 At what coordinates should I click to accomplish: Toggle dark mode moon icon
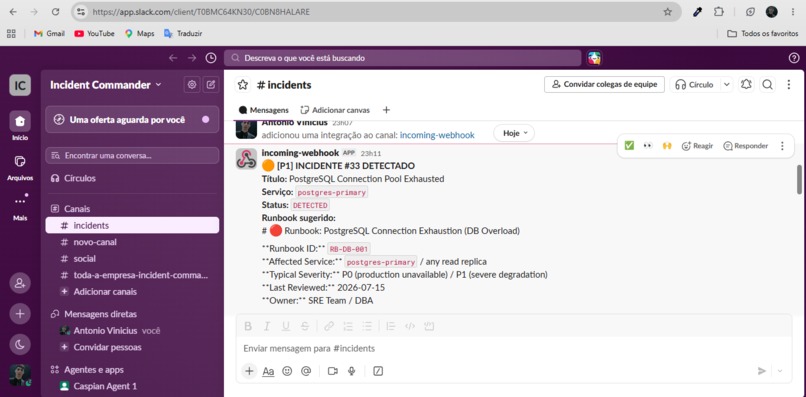[x=20, y=345]
